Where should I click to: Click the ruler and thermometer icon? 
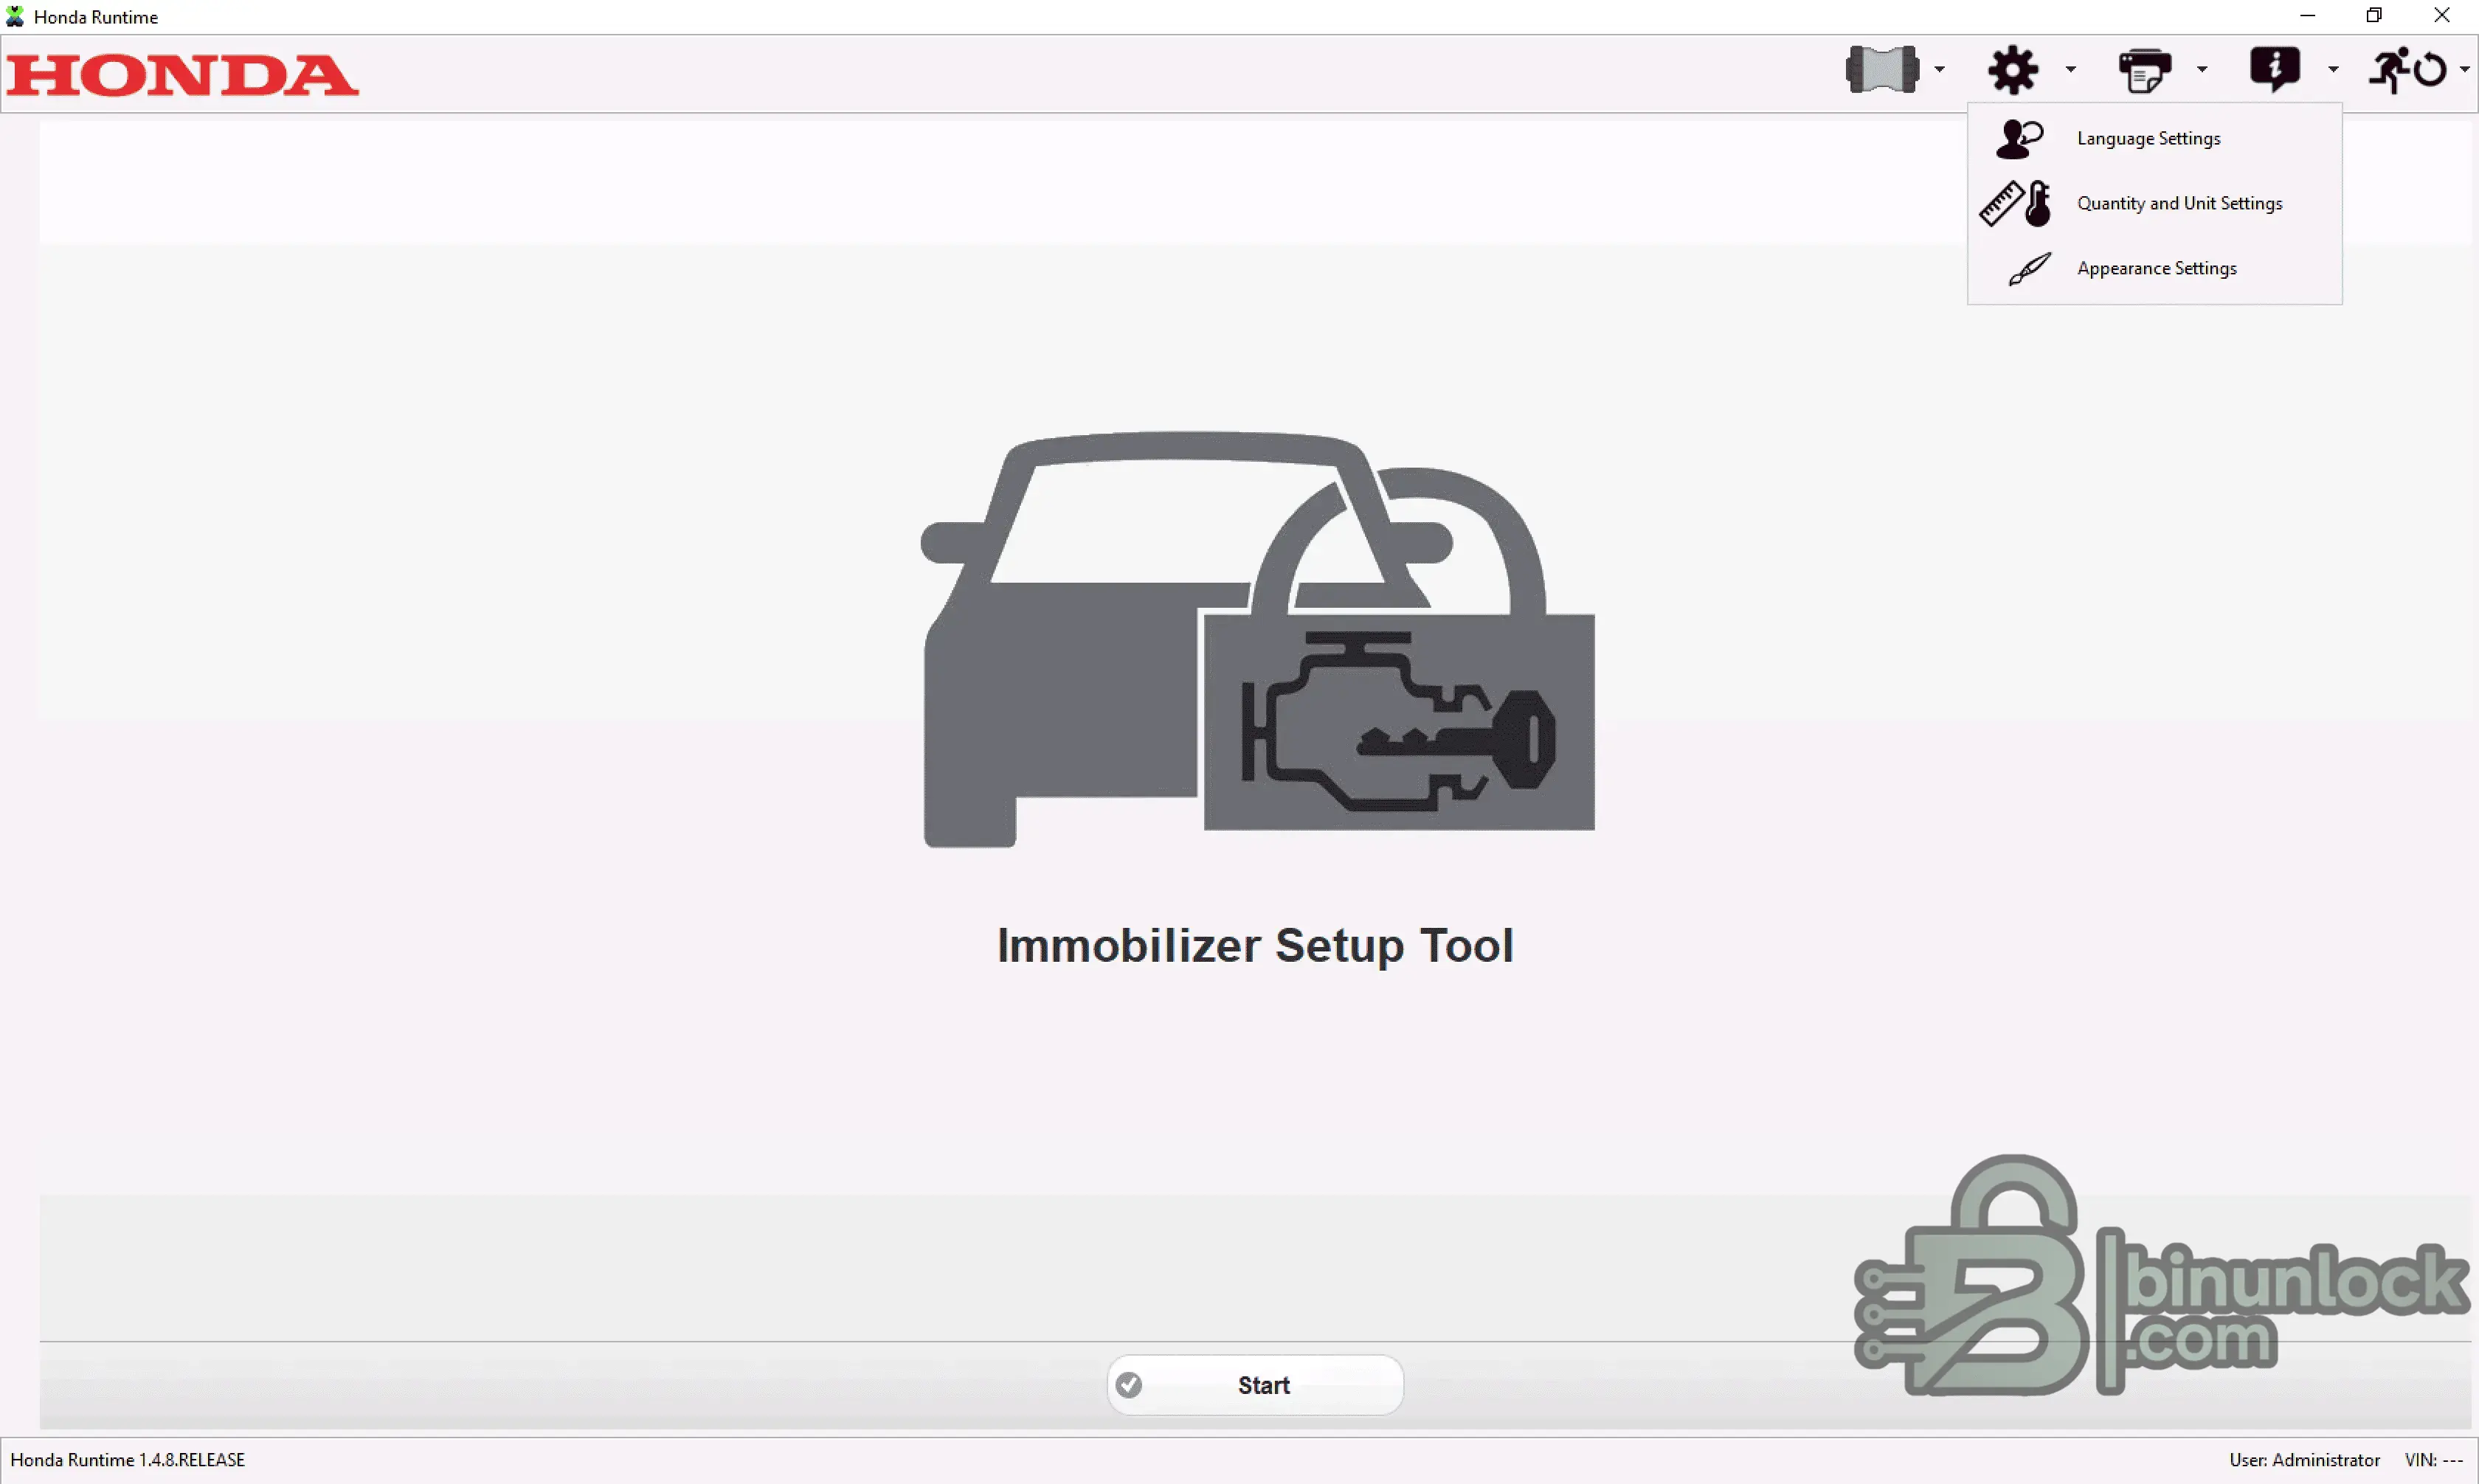(x=2015, y=204)
